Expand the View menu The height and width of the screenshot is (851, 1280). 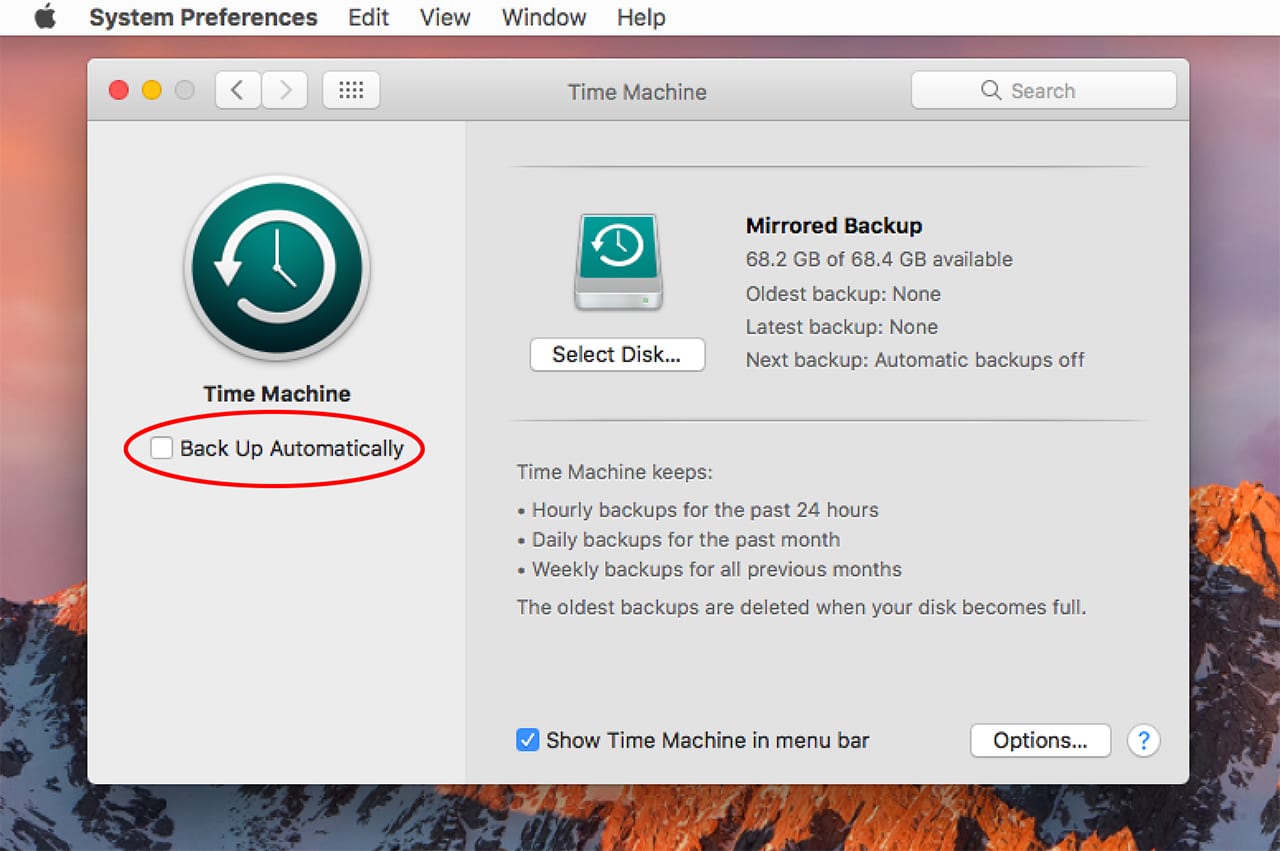coord(445,18)
